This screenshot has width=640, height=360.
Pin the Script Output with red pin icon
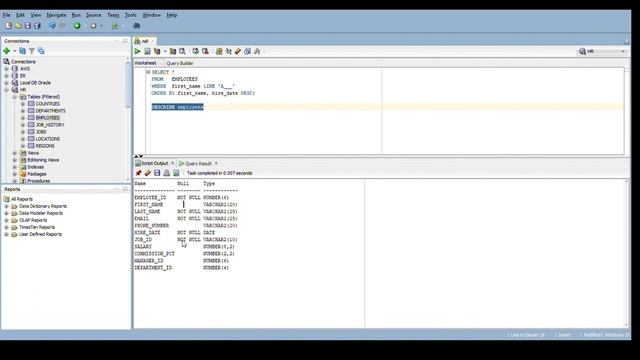coord(138,173)
